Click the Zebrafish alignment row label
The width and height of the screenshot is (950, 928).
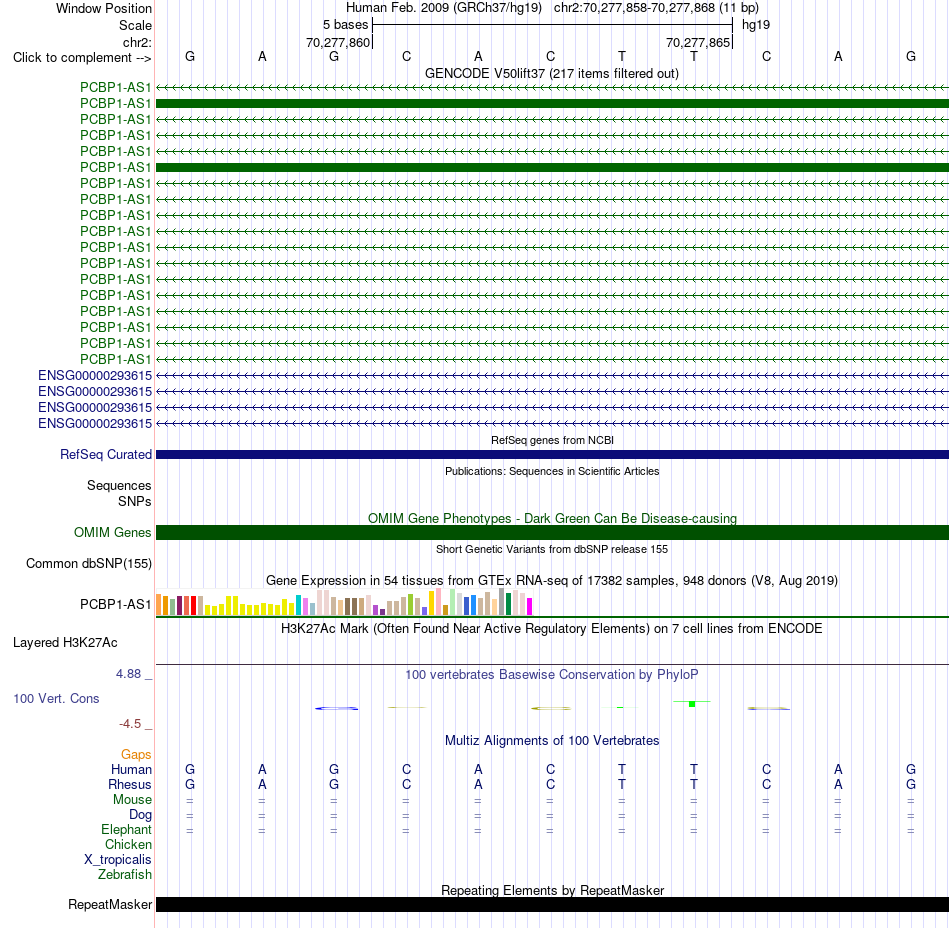(x=125, y=875)
